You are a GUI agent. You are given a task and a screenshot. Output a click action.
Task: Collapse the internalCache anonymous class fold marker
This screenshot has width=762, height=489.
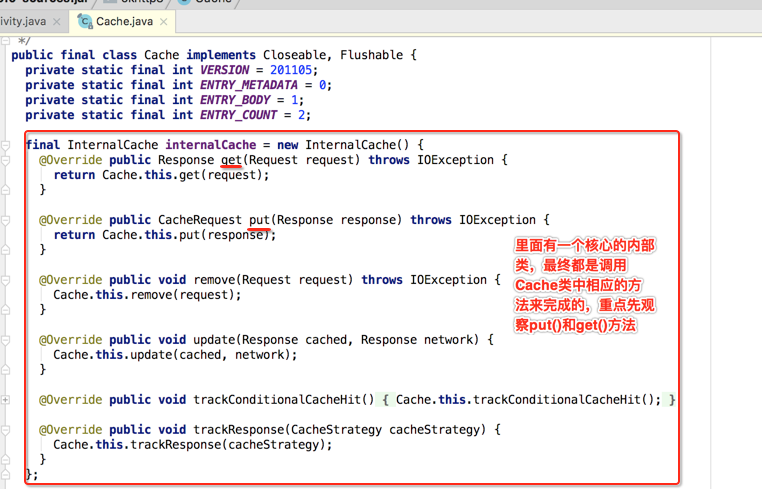click(x=5, y=145)
